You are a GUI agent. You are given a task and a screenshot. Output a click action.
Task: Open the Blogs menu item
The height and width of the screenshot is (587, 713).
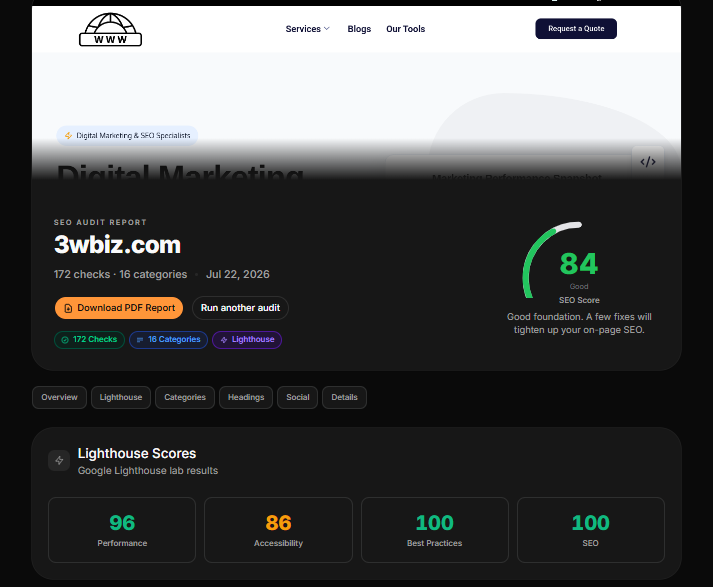(359, 29)
